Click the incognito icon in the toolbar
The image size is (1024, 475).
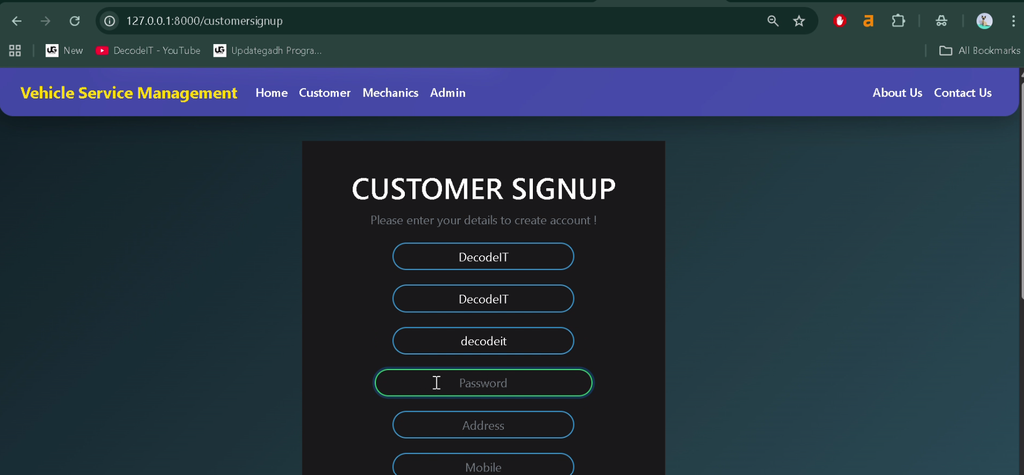point(941,21)
